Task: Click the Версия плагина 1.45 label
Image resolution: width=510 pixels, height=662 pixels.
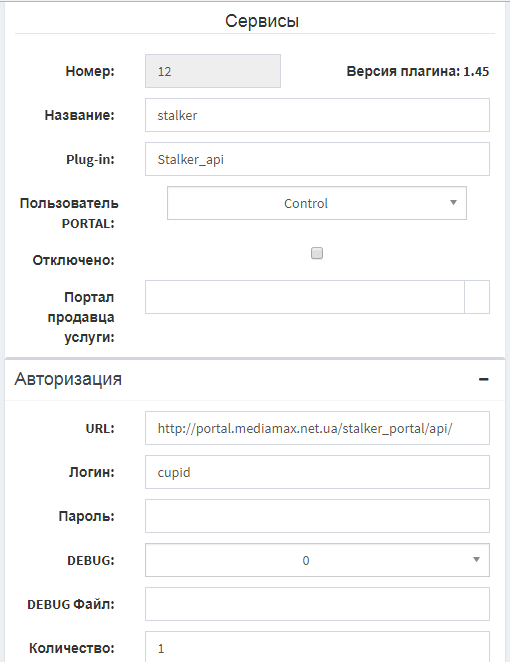Action: click(x=418, y=71)
